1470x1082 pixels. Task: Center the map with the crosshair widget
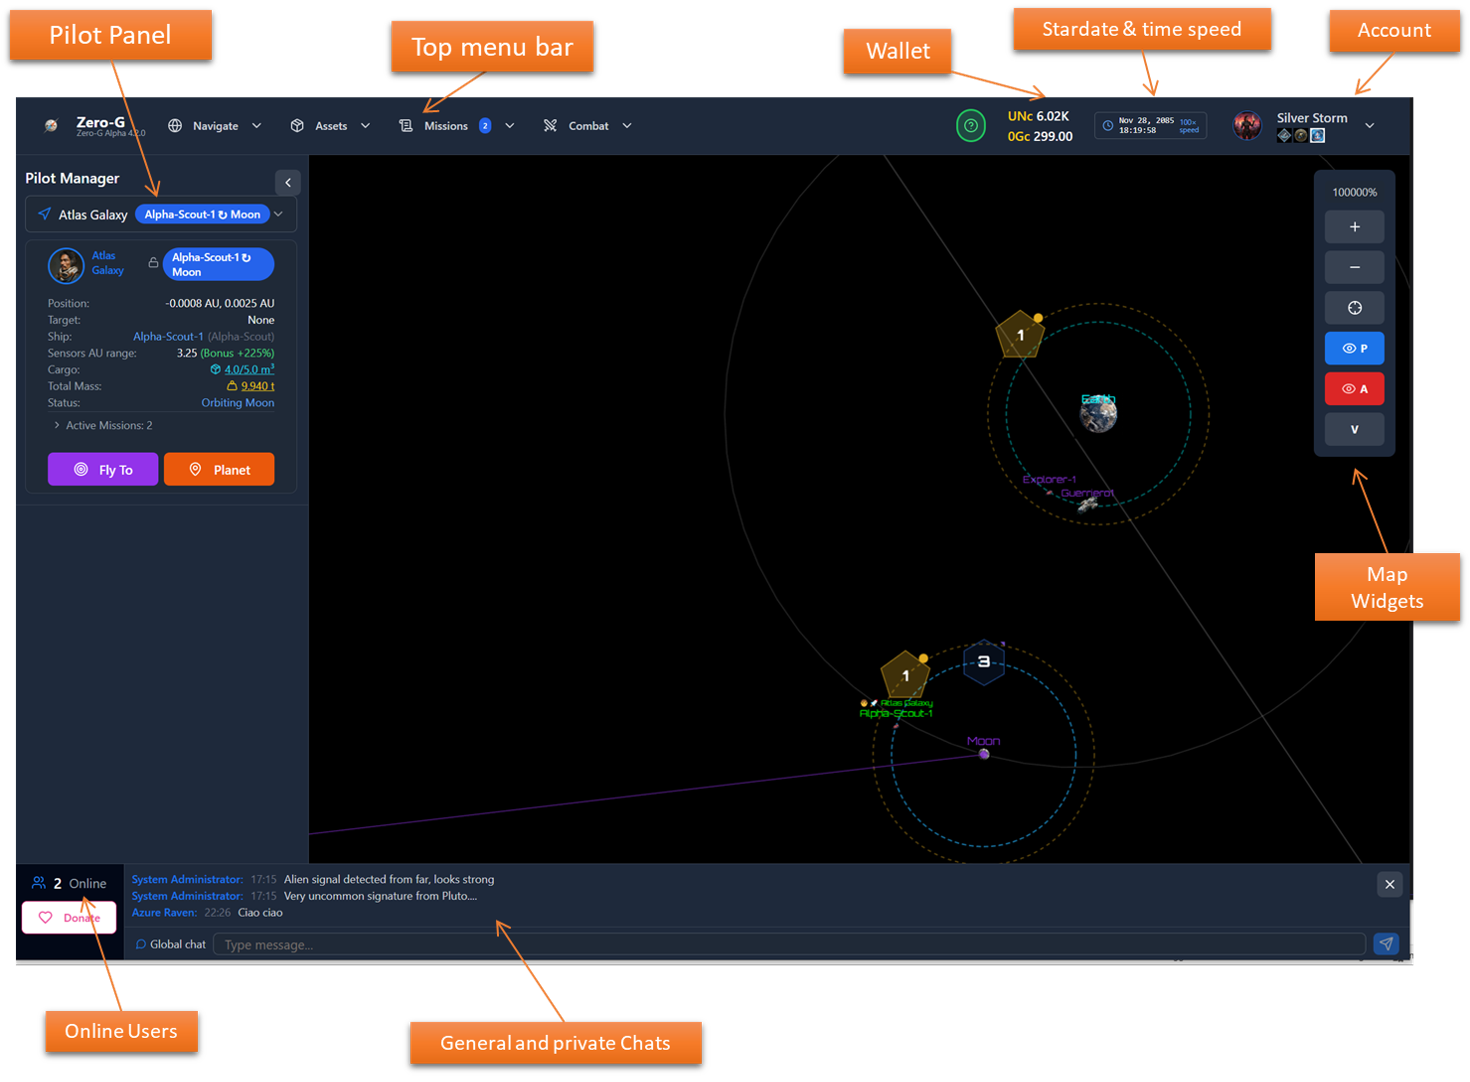(1354, 308)
